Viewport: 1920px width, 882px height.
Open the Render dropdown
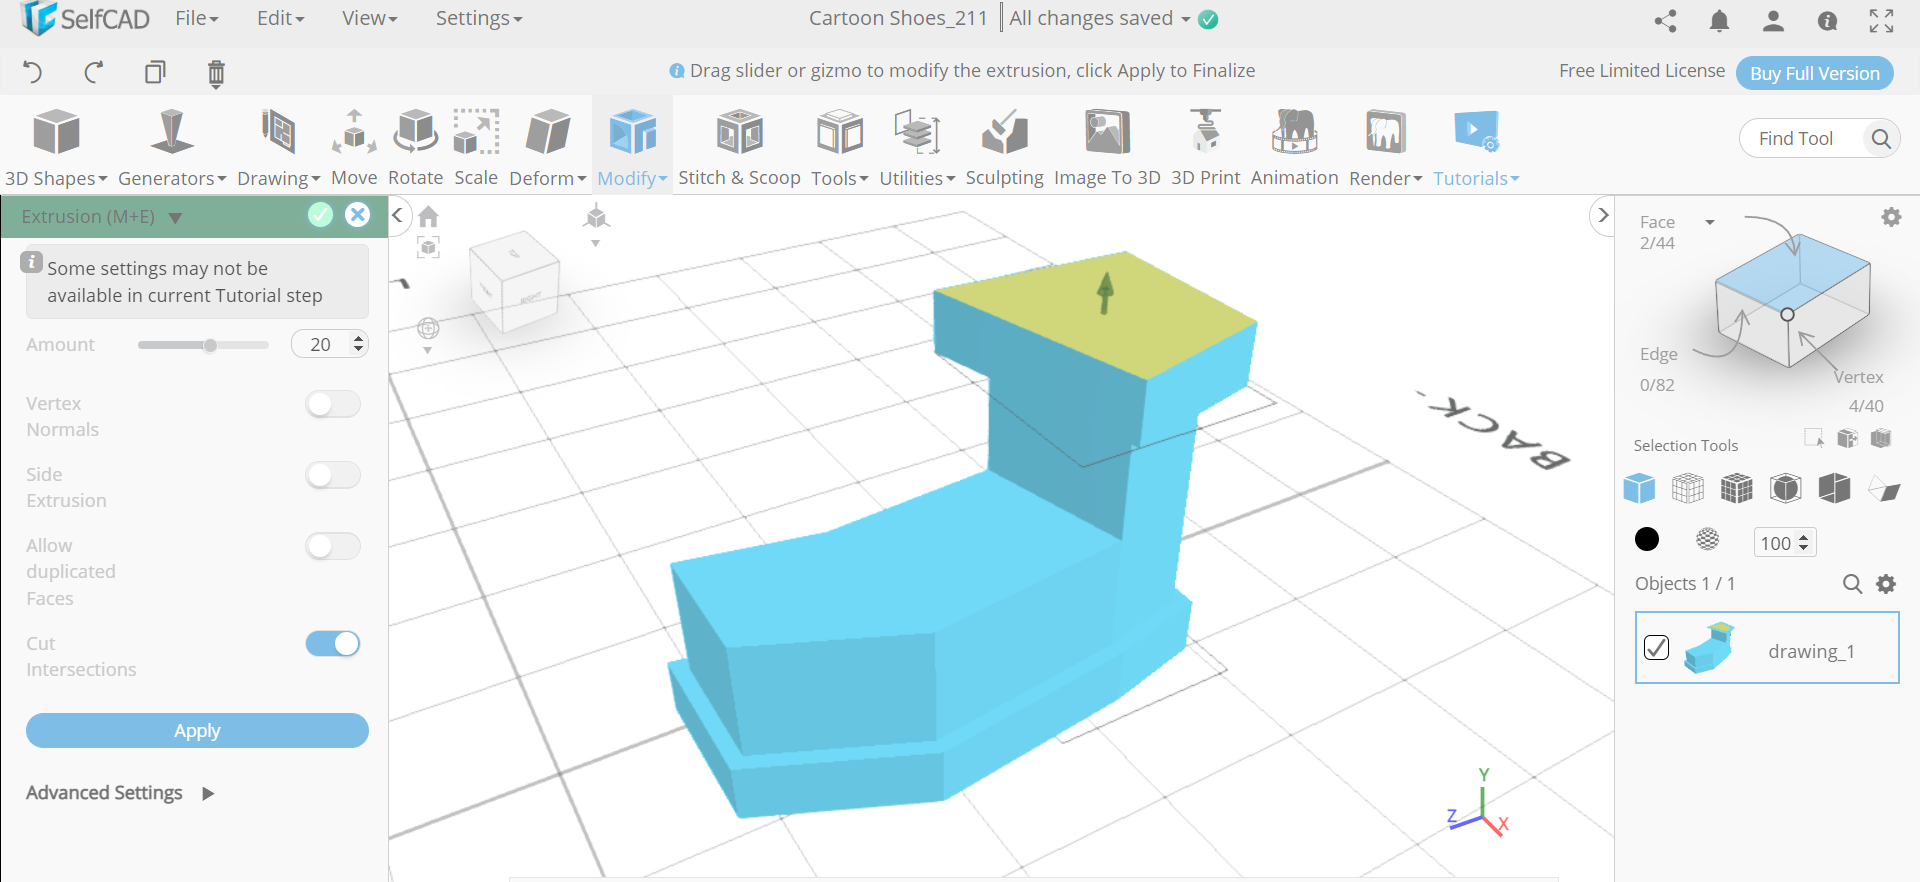[x=1385, y=148]
